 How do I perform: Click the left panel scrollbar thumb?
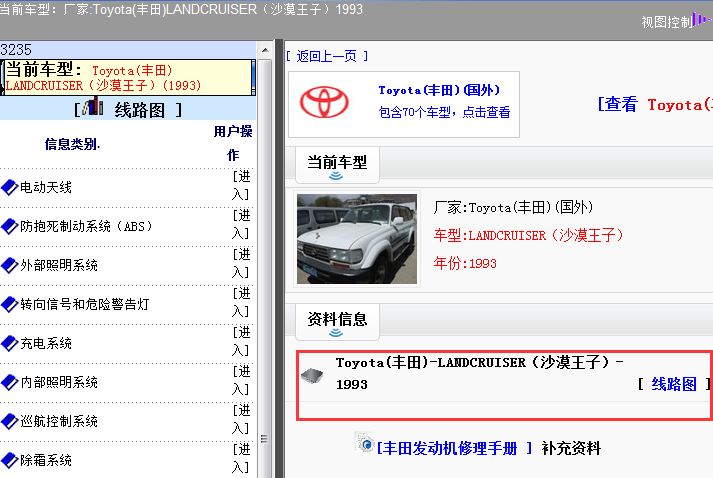pyautogui.click(x=265, y=268)
